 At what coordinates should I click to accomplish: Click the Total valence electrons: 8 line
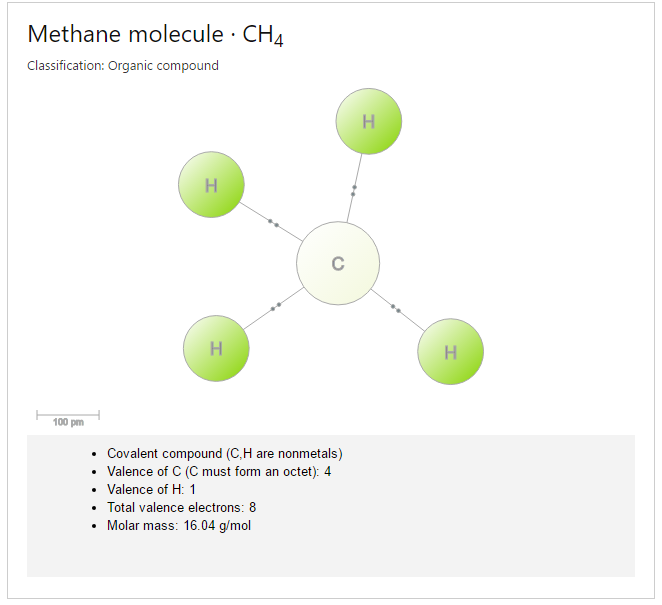coord(182,507)
